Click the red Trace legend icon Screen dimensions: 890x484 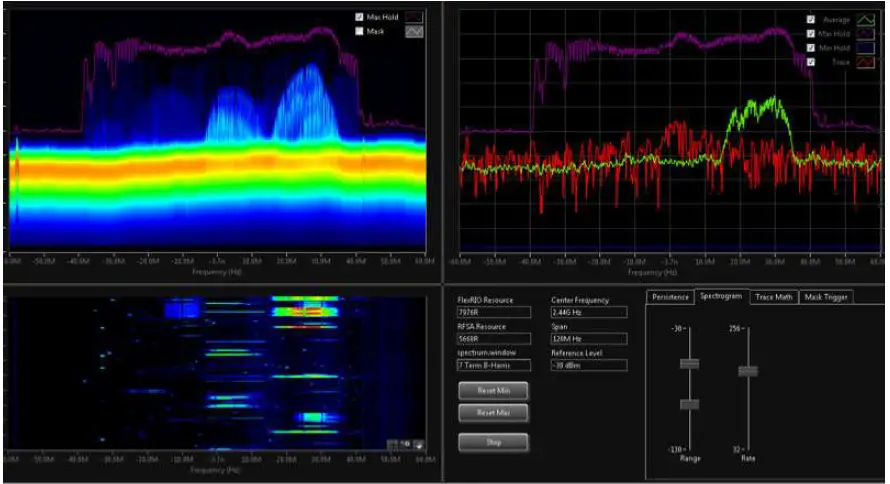point(867,62)
